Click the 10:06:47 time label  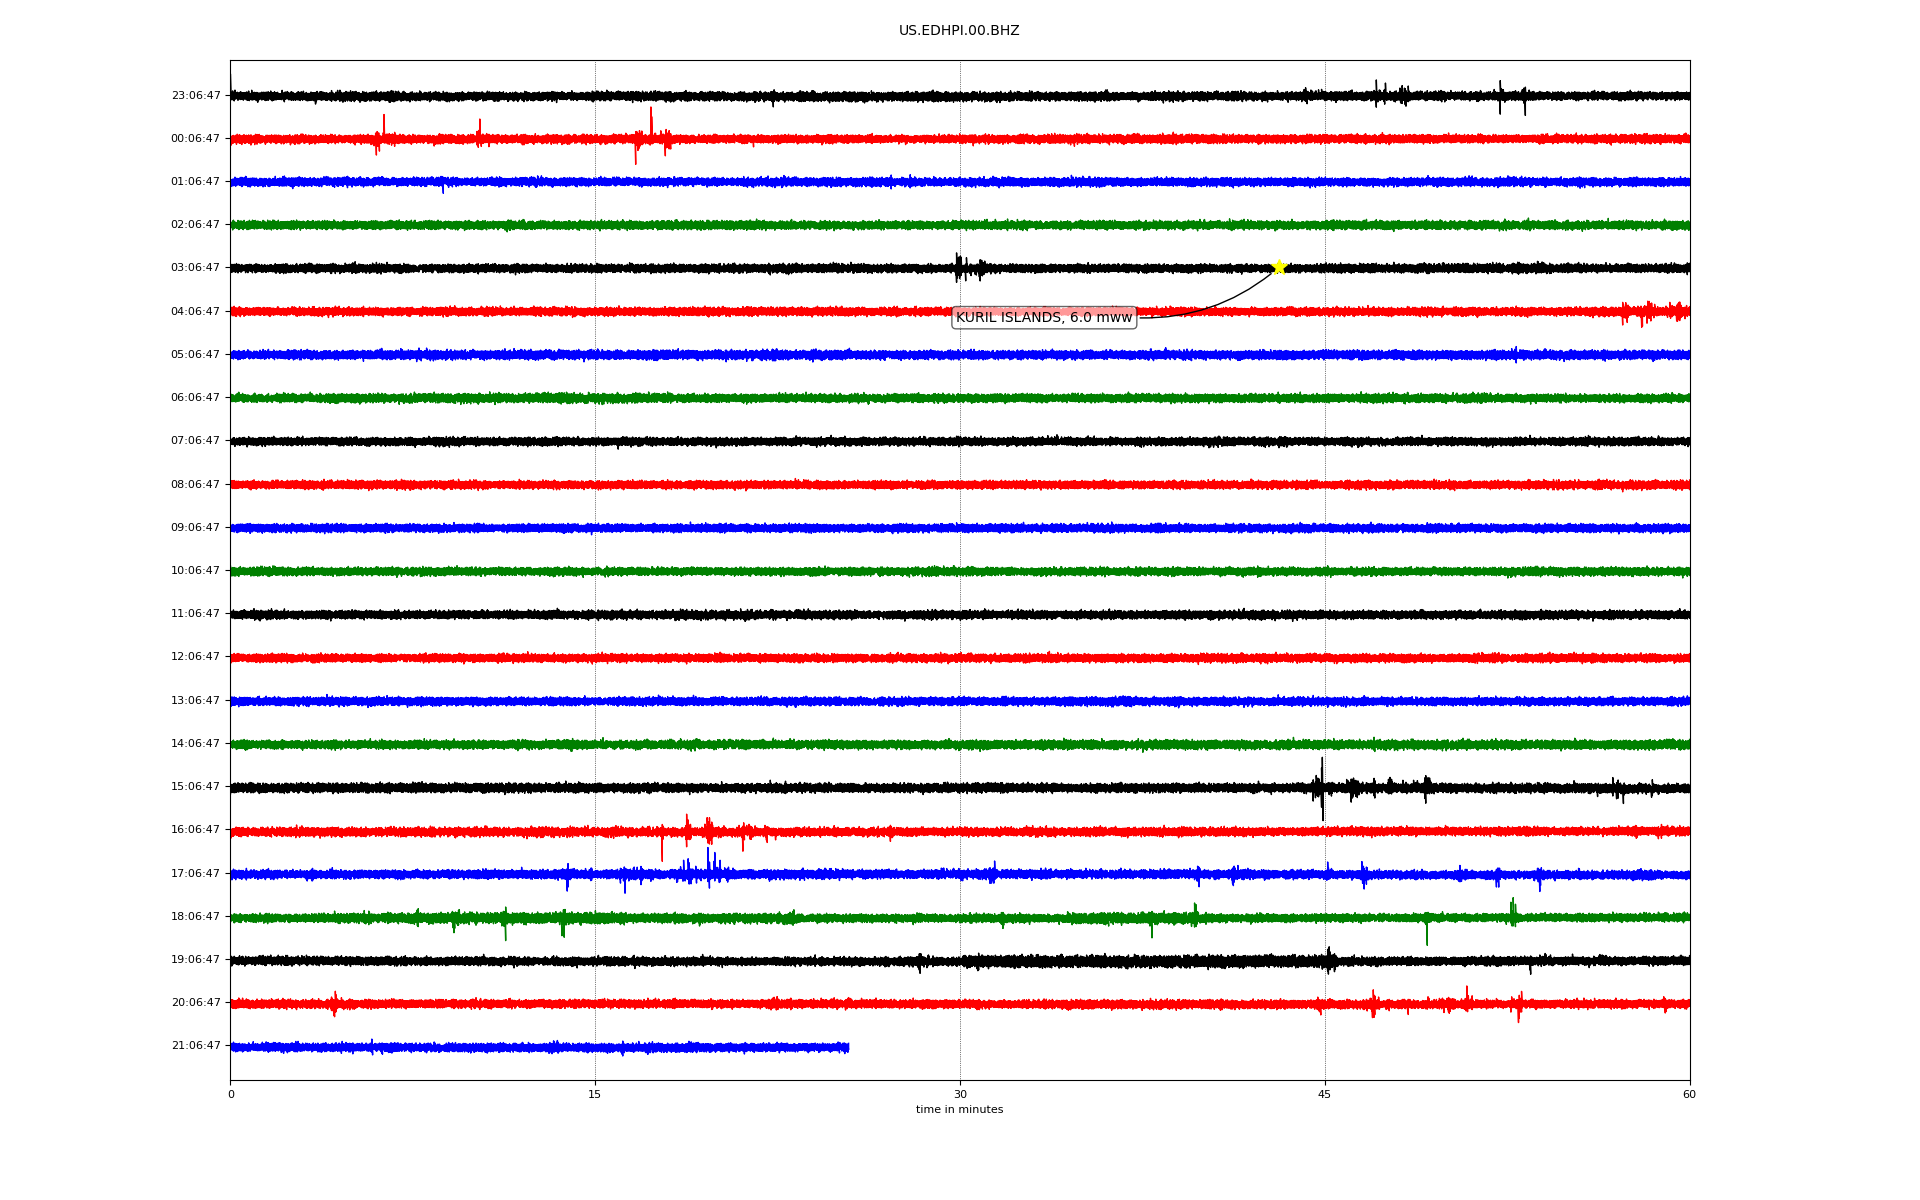tap(196, 571)
